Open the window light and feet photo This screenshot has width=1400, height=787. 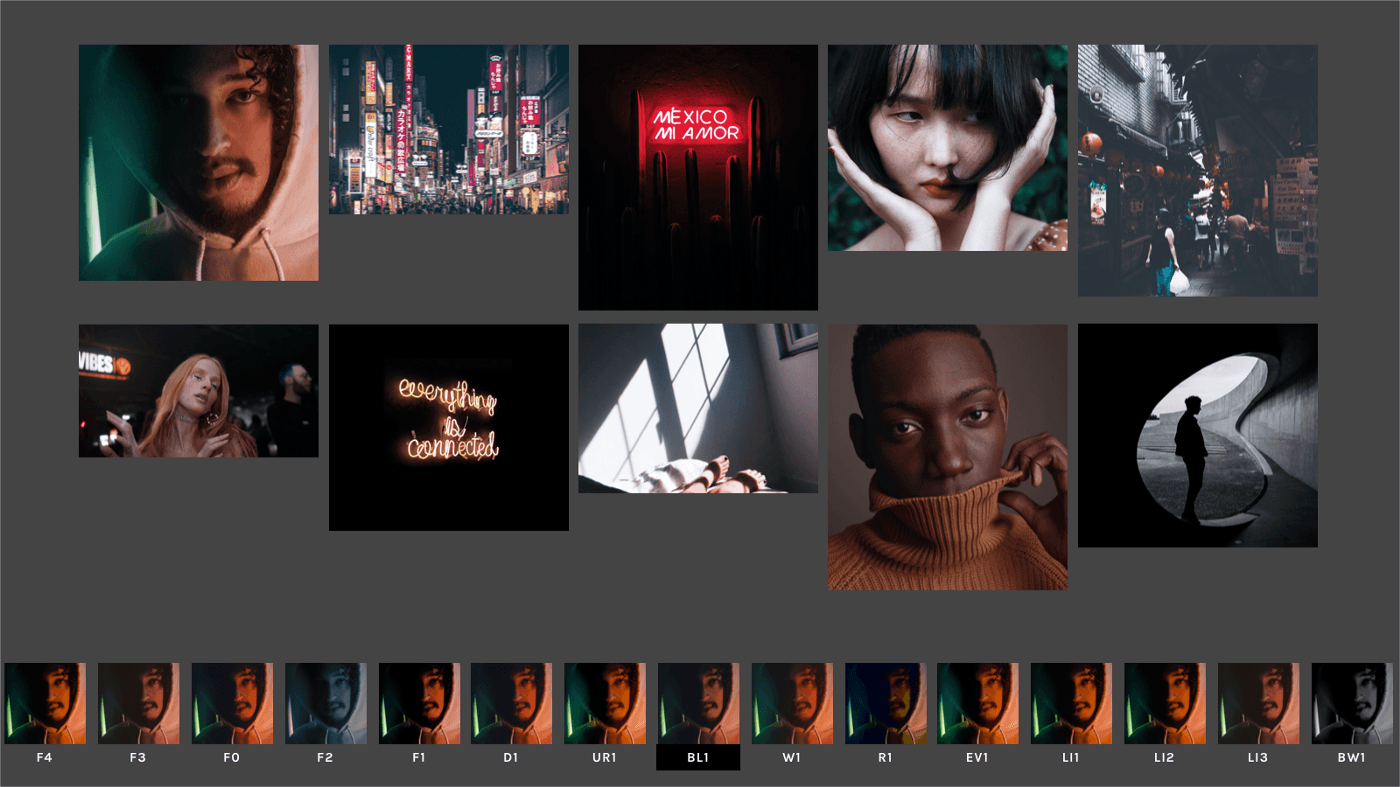698,408
